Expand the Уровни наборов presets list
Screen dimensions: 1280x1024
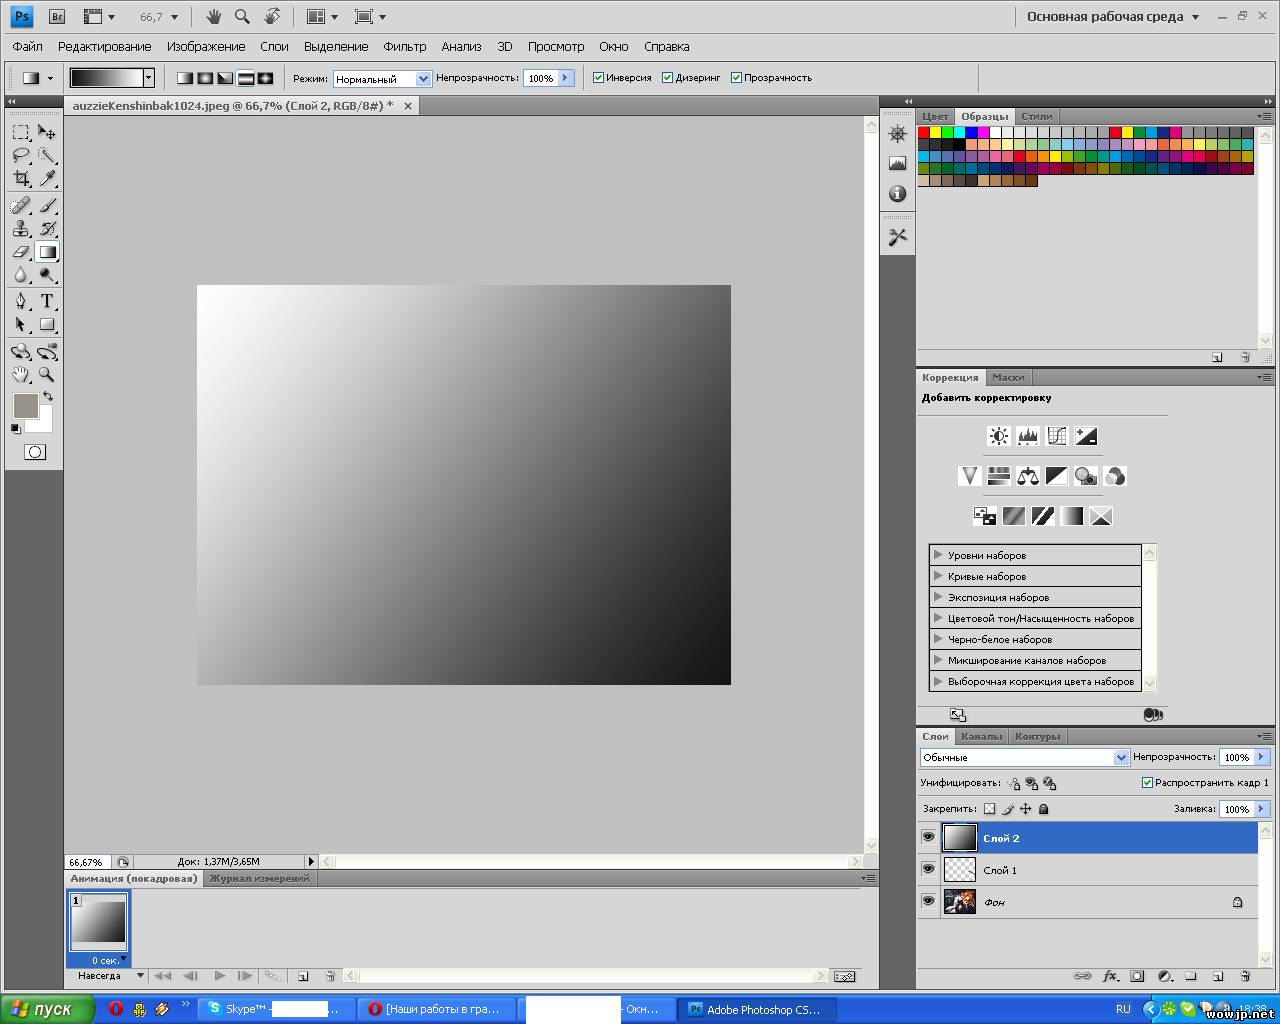[938, 555]
